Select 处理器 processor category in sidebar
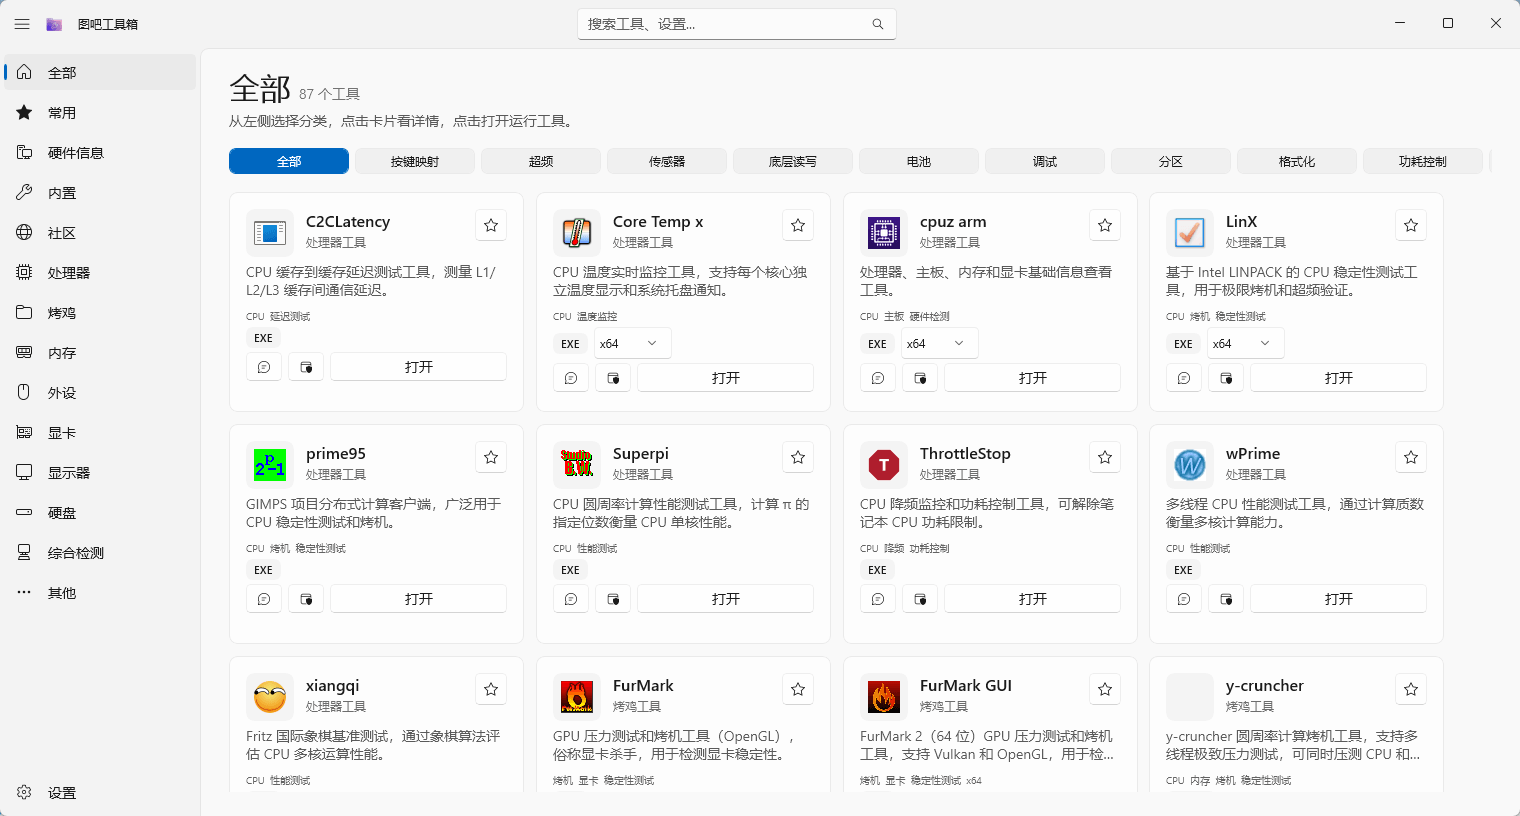This screenshot has width=1520, height=816. coord(100,272)
